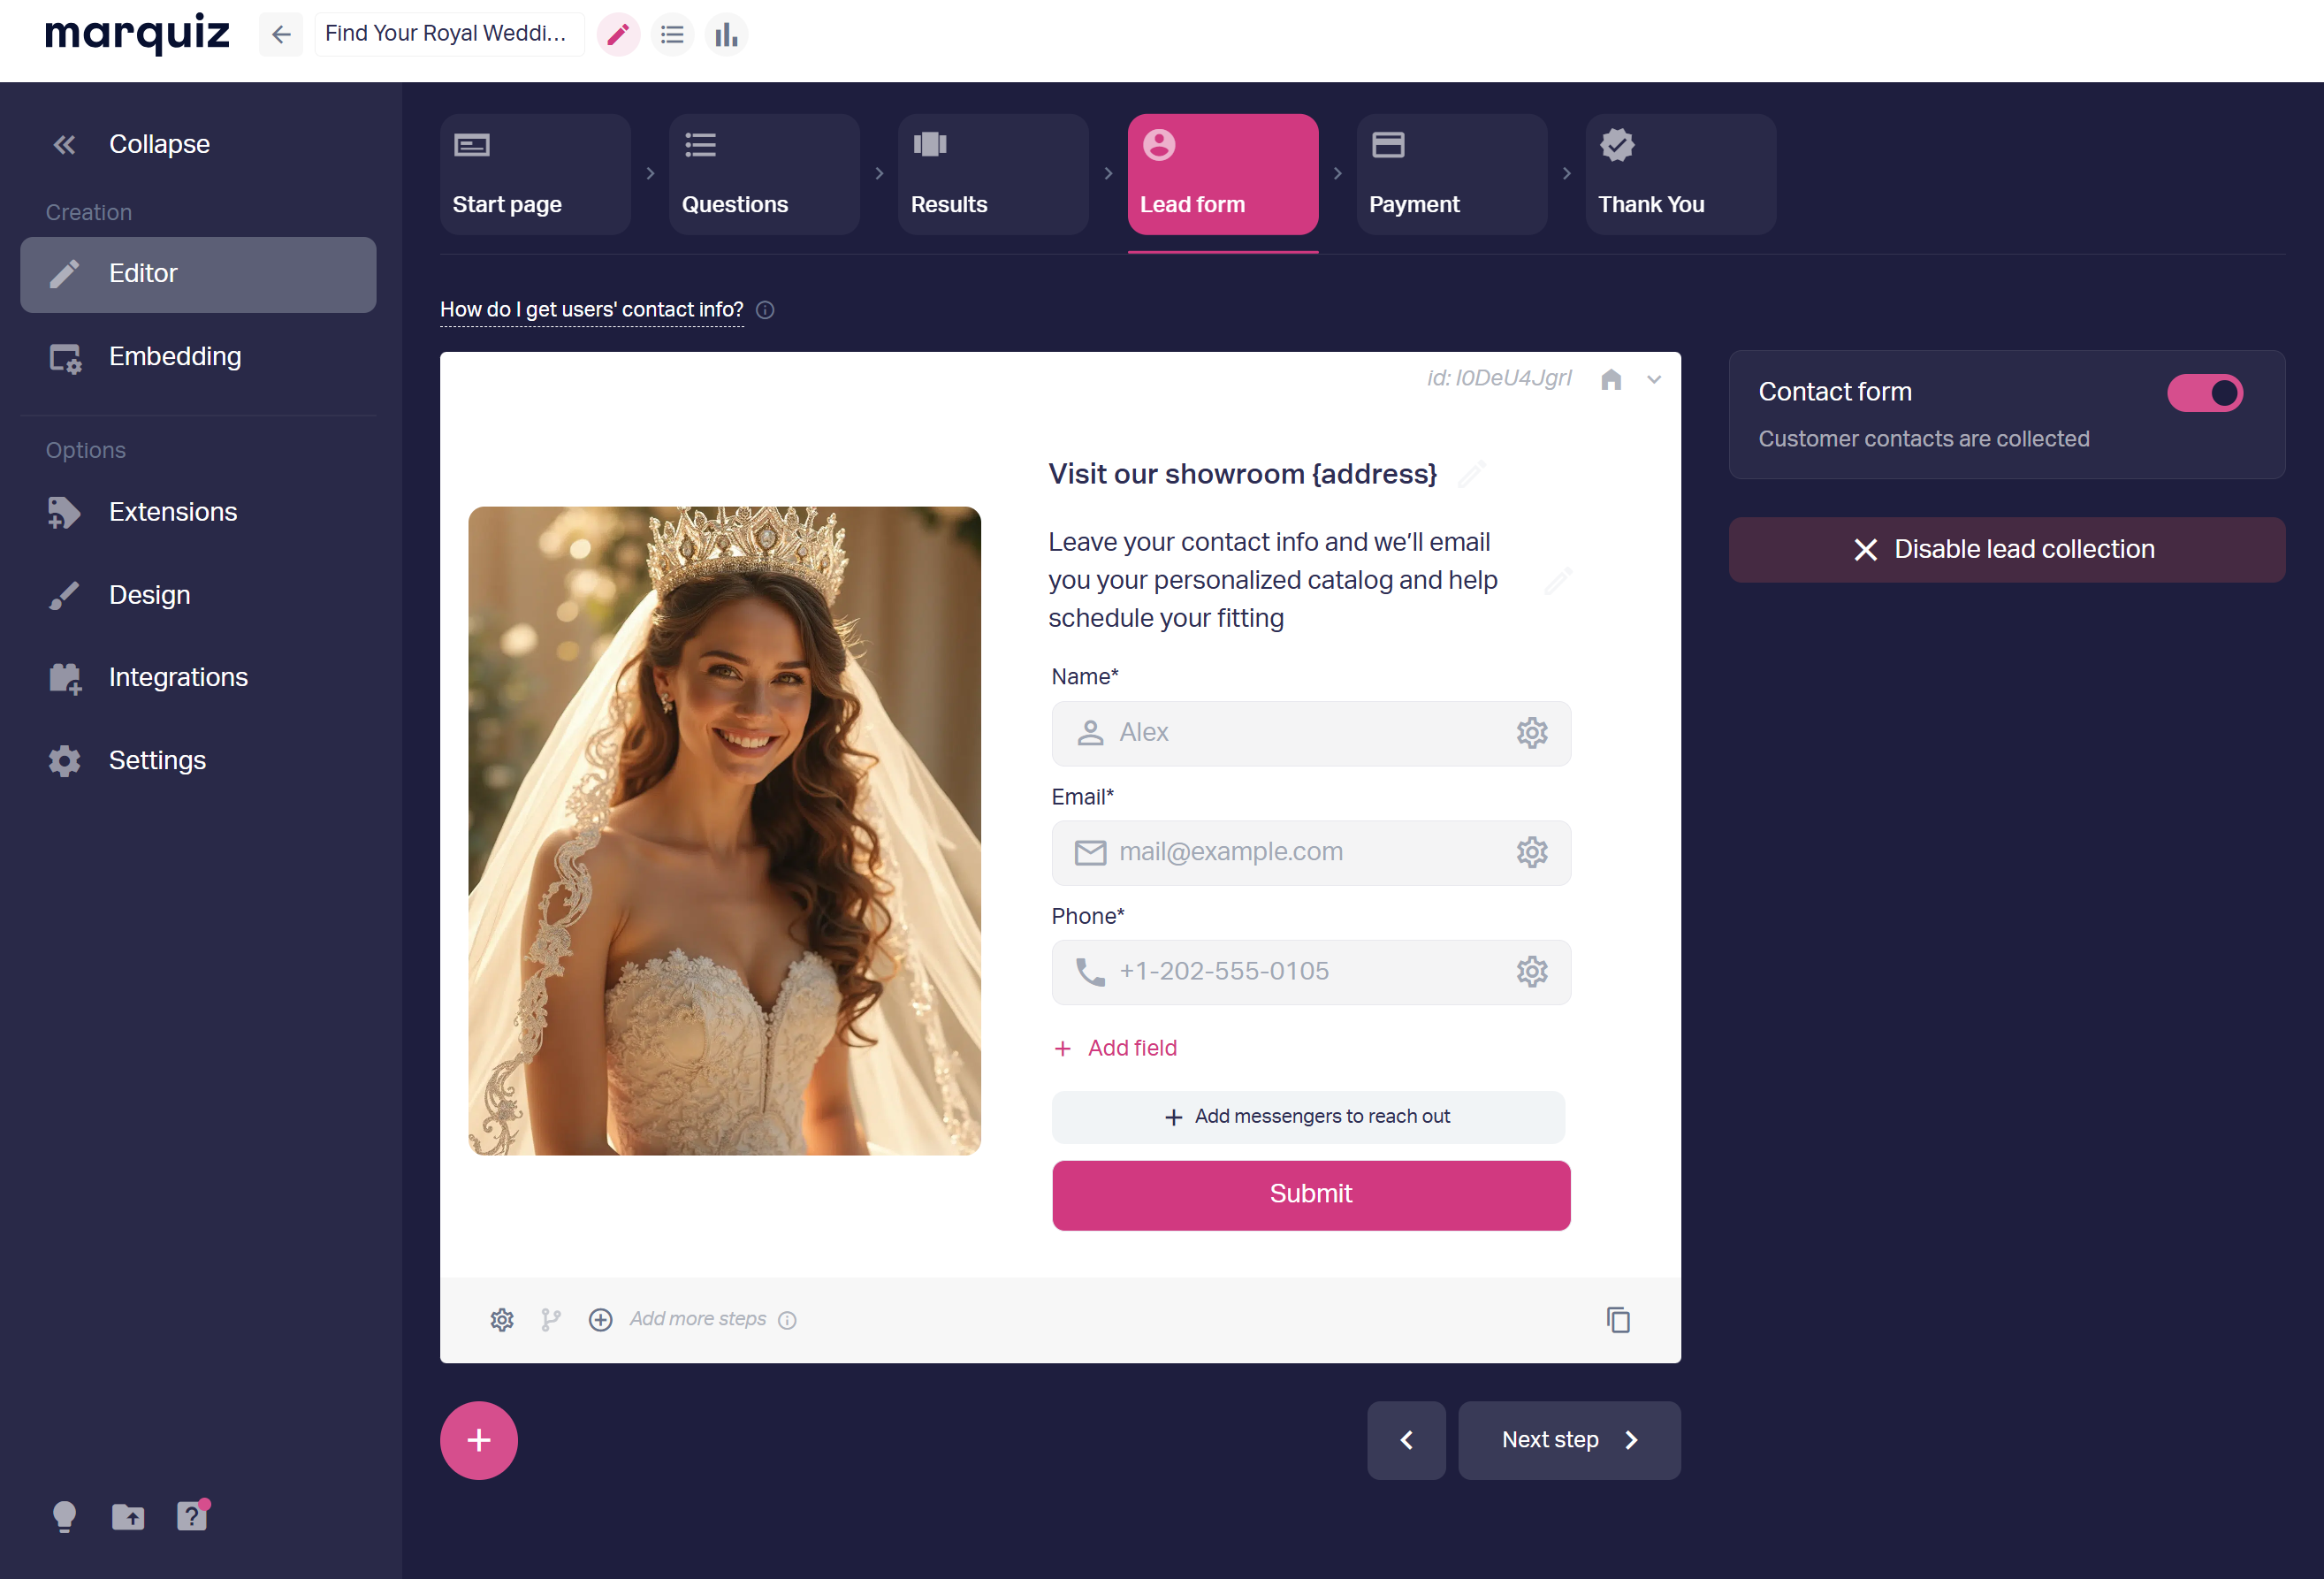Click Disable lead collection button
This screenshot has height=1579, width=2324.
point(2006,549)
